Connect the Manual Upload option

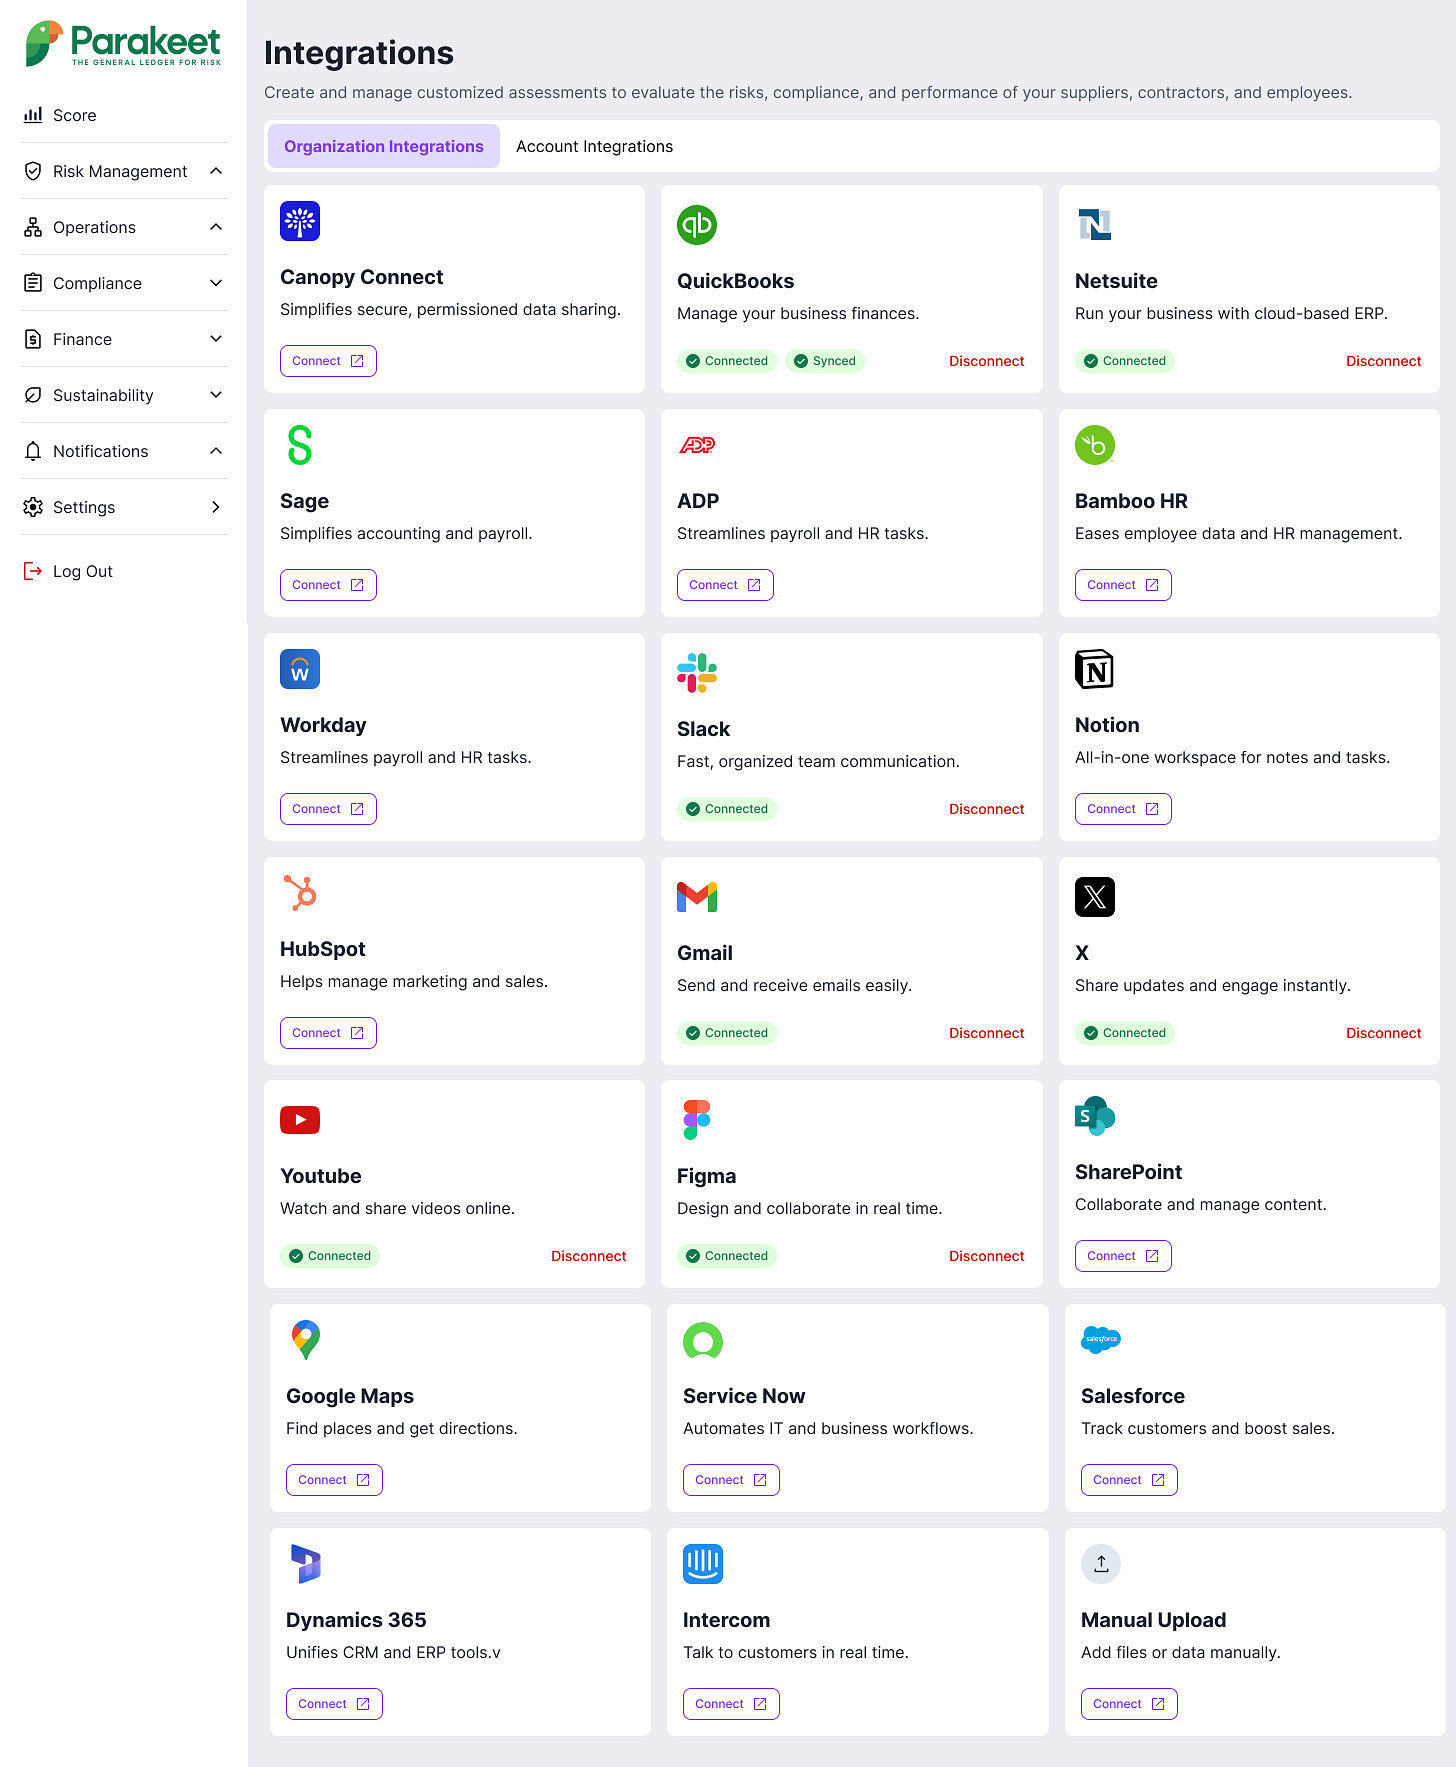click(x=1129, y=1704)
